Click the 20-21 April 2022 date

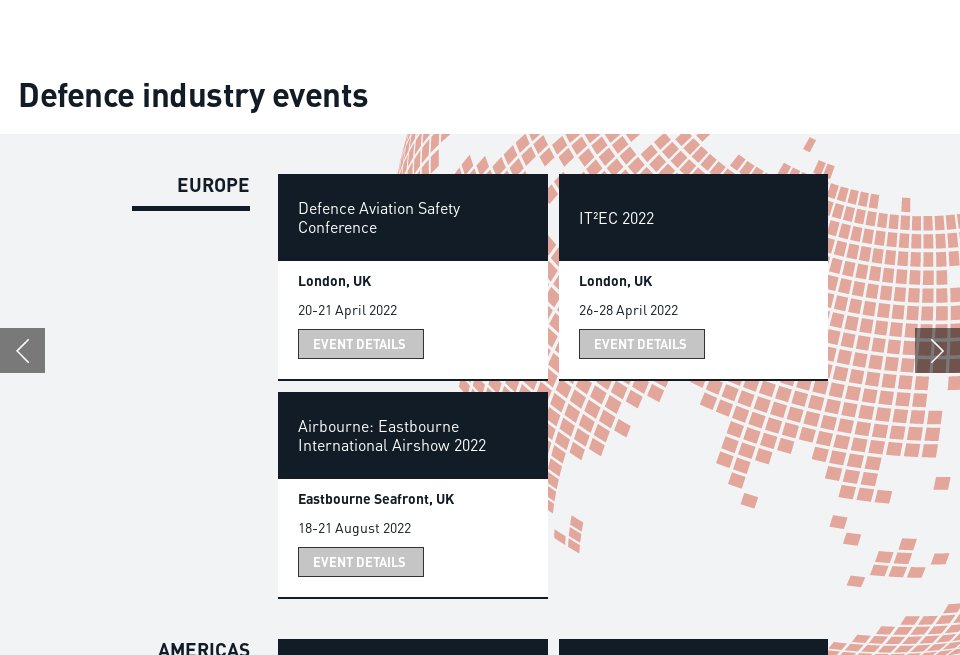click(347, 310)
